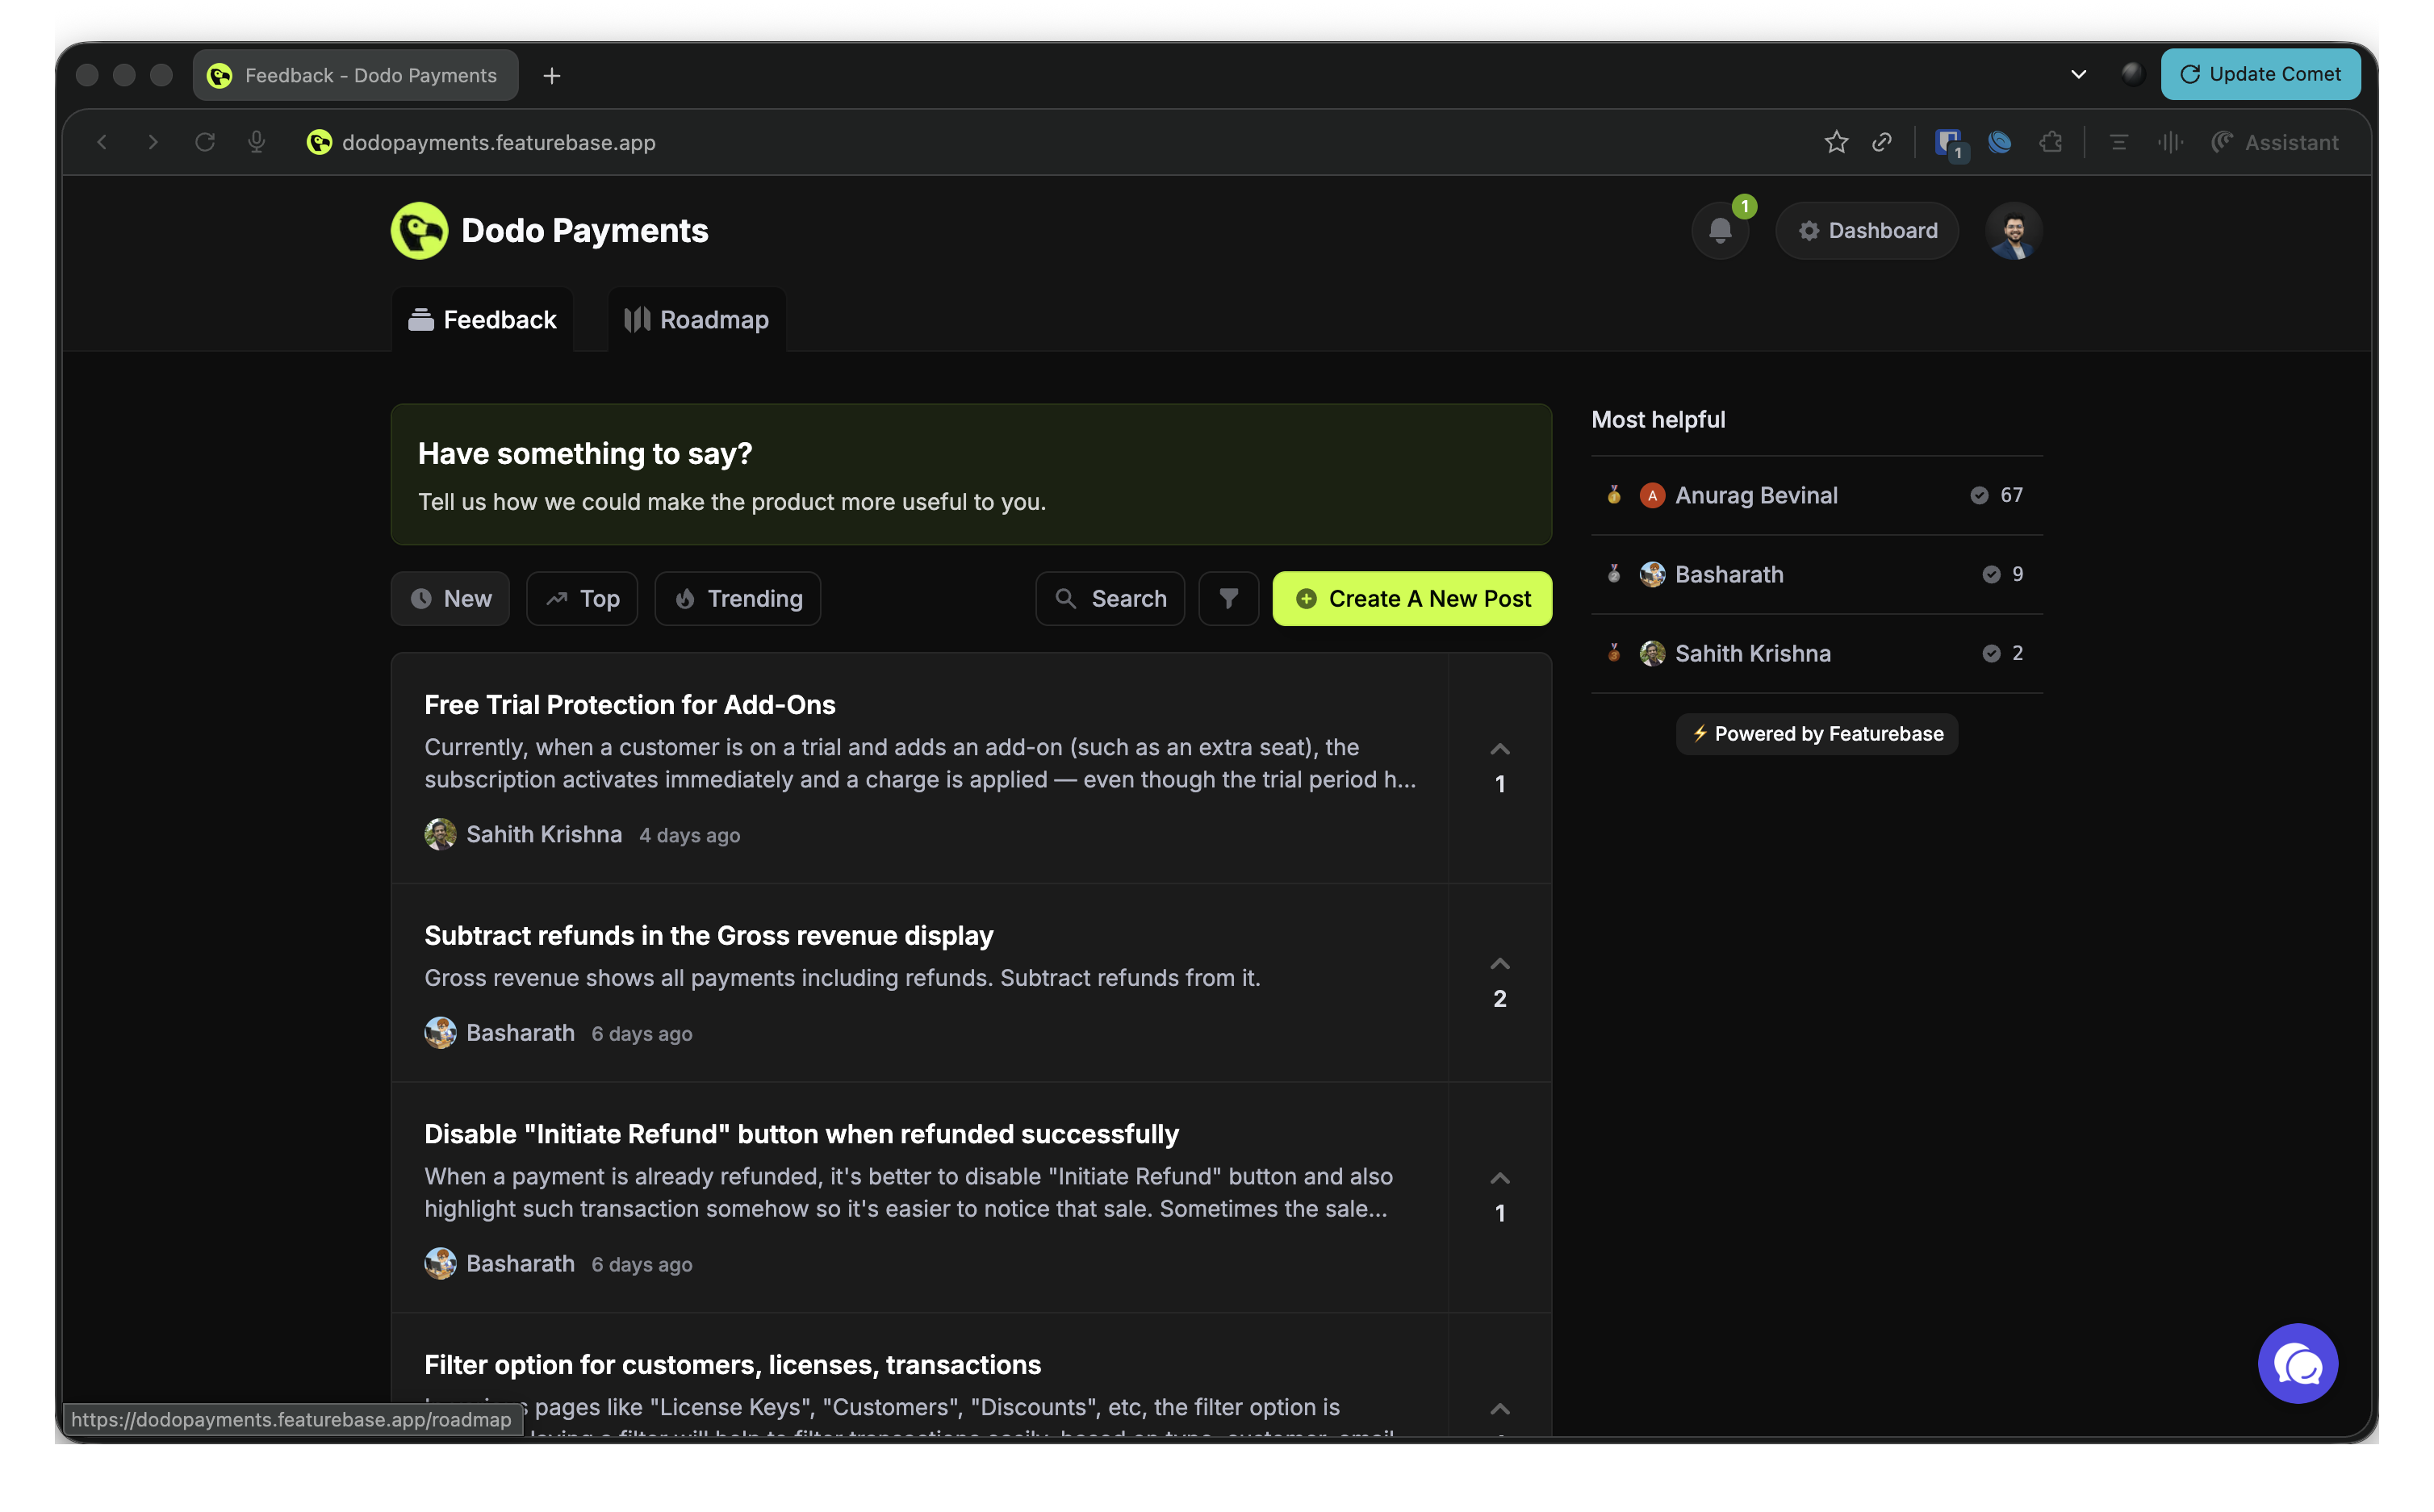Screen dimensions: 2434x1512
Task: Upvote the Disable Initiate Refund post
Action: (x=1499, y=1178)
